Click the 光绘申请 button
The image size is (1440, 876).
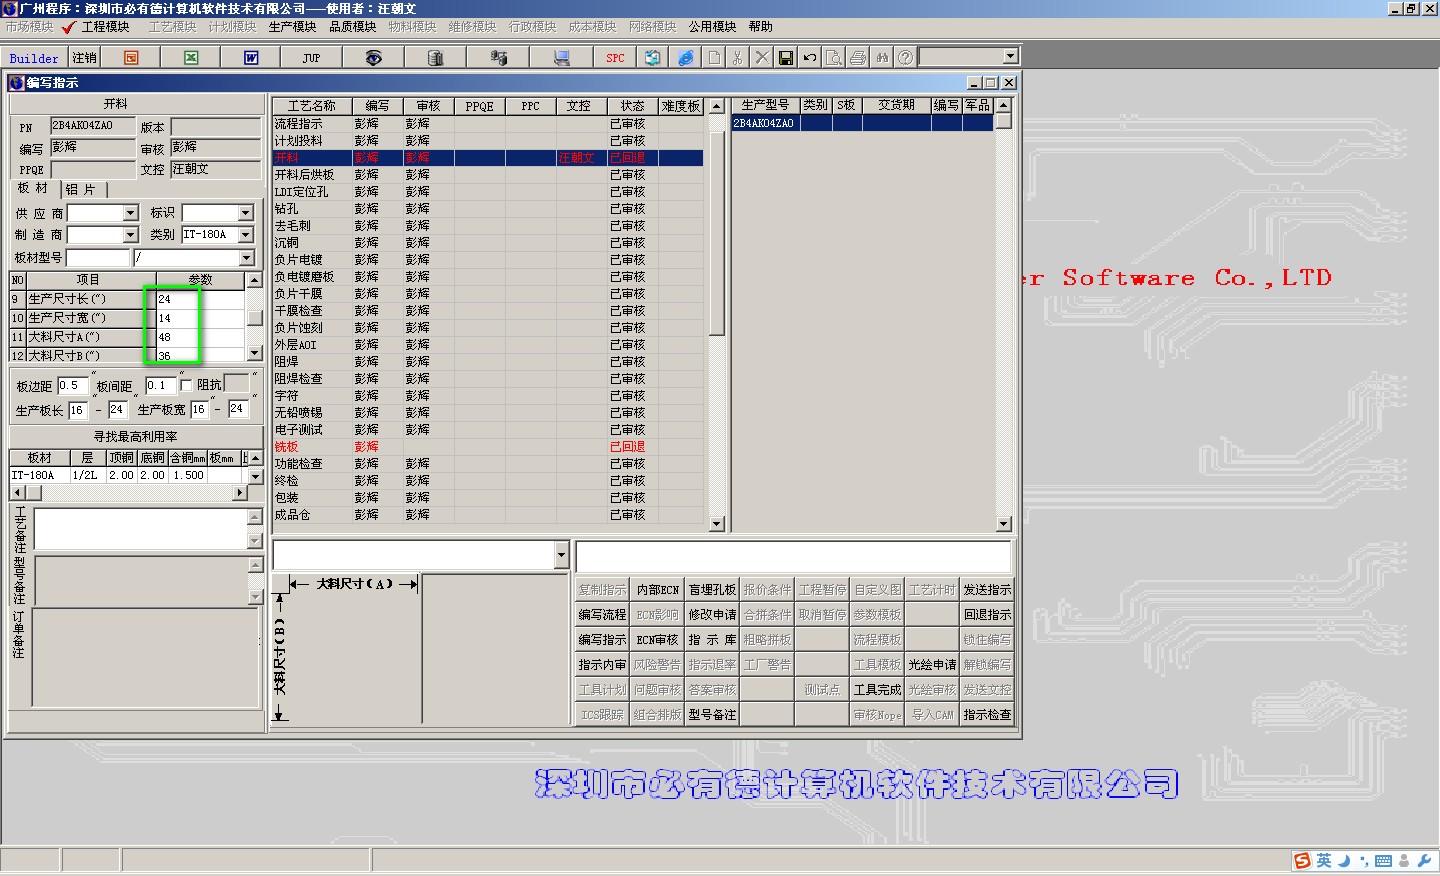[932, 665]
